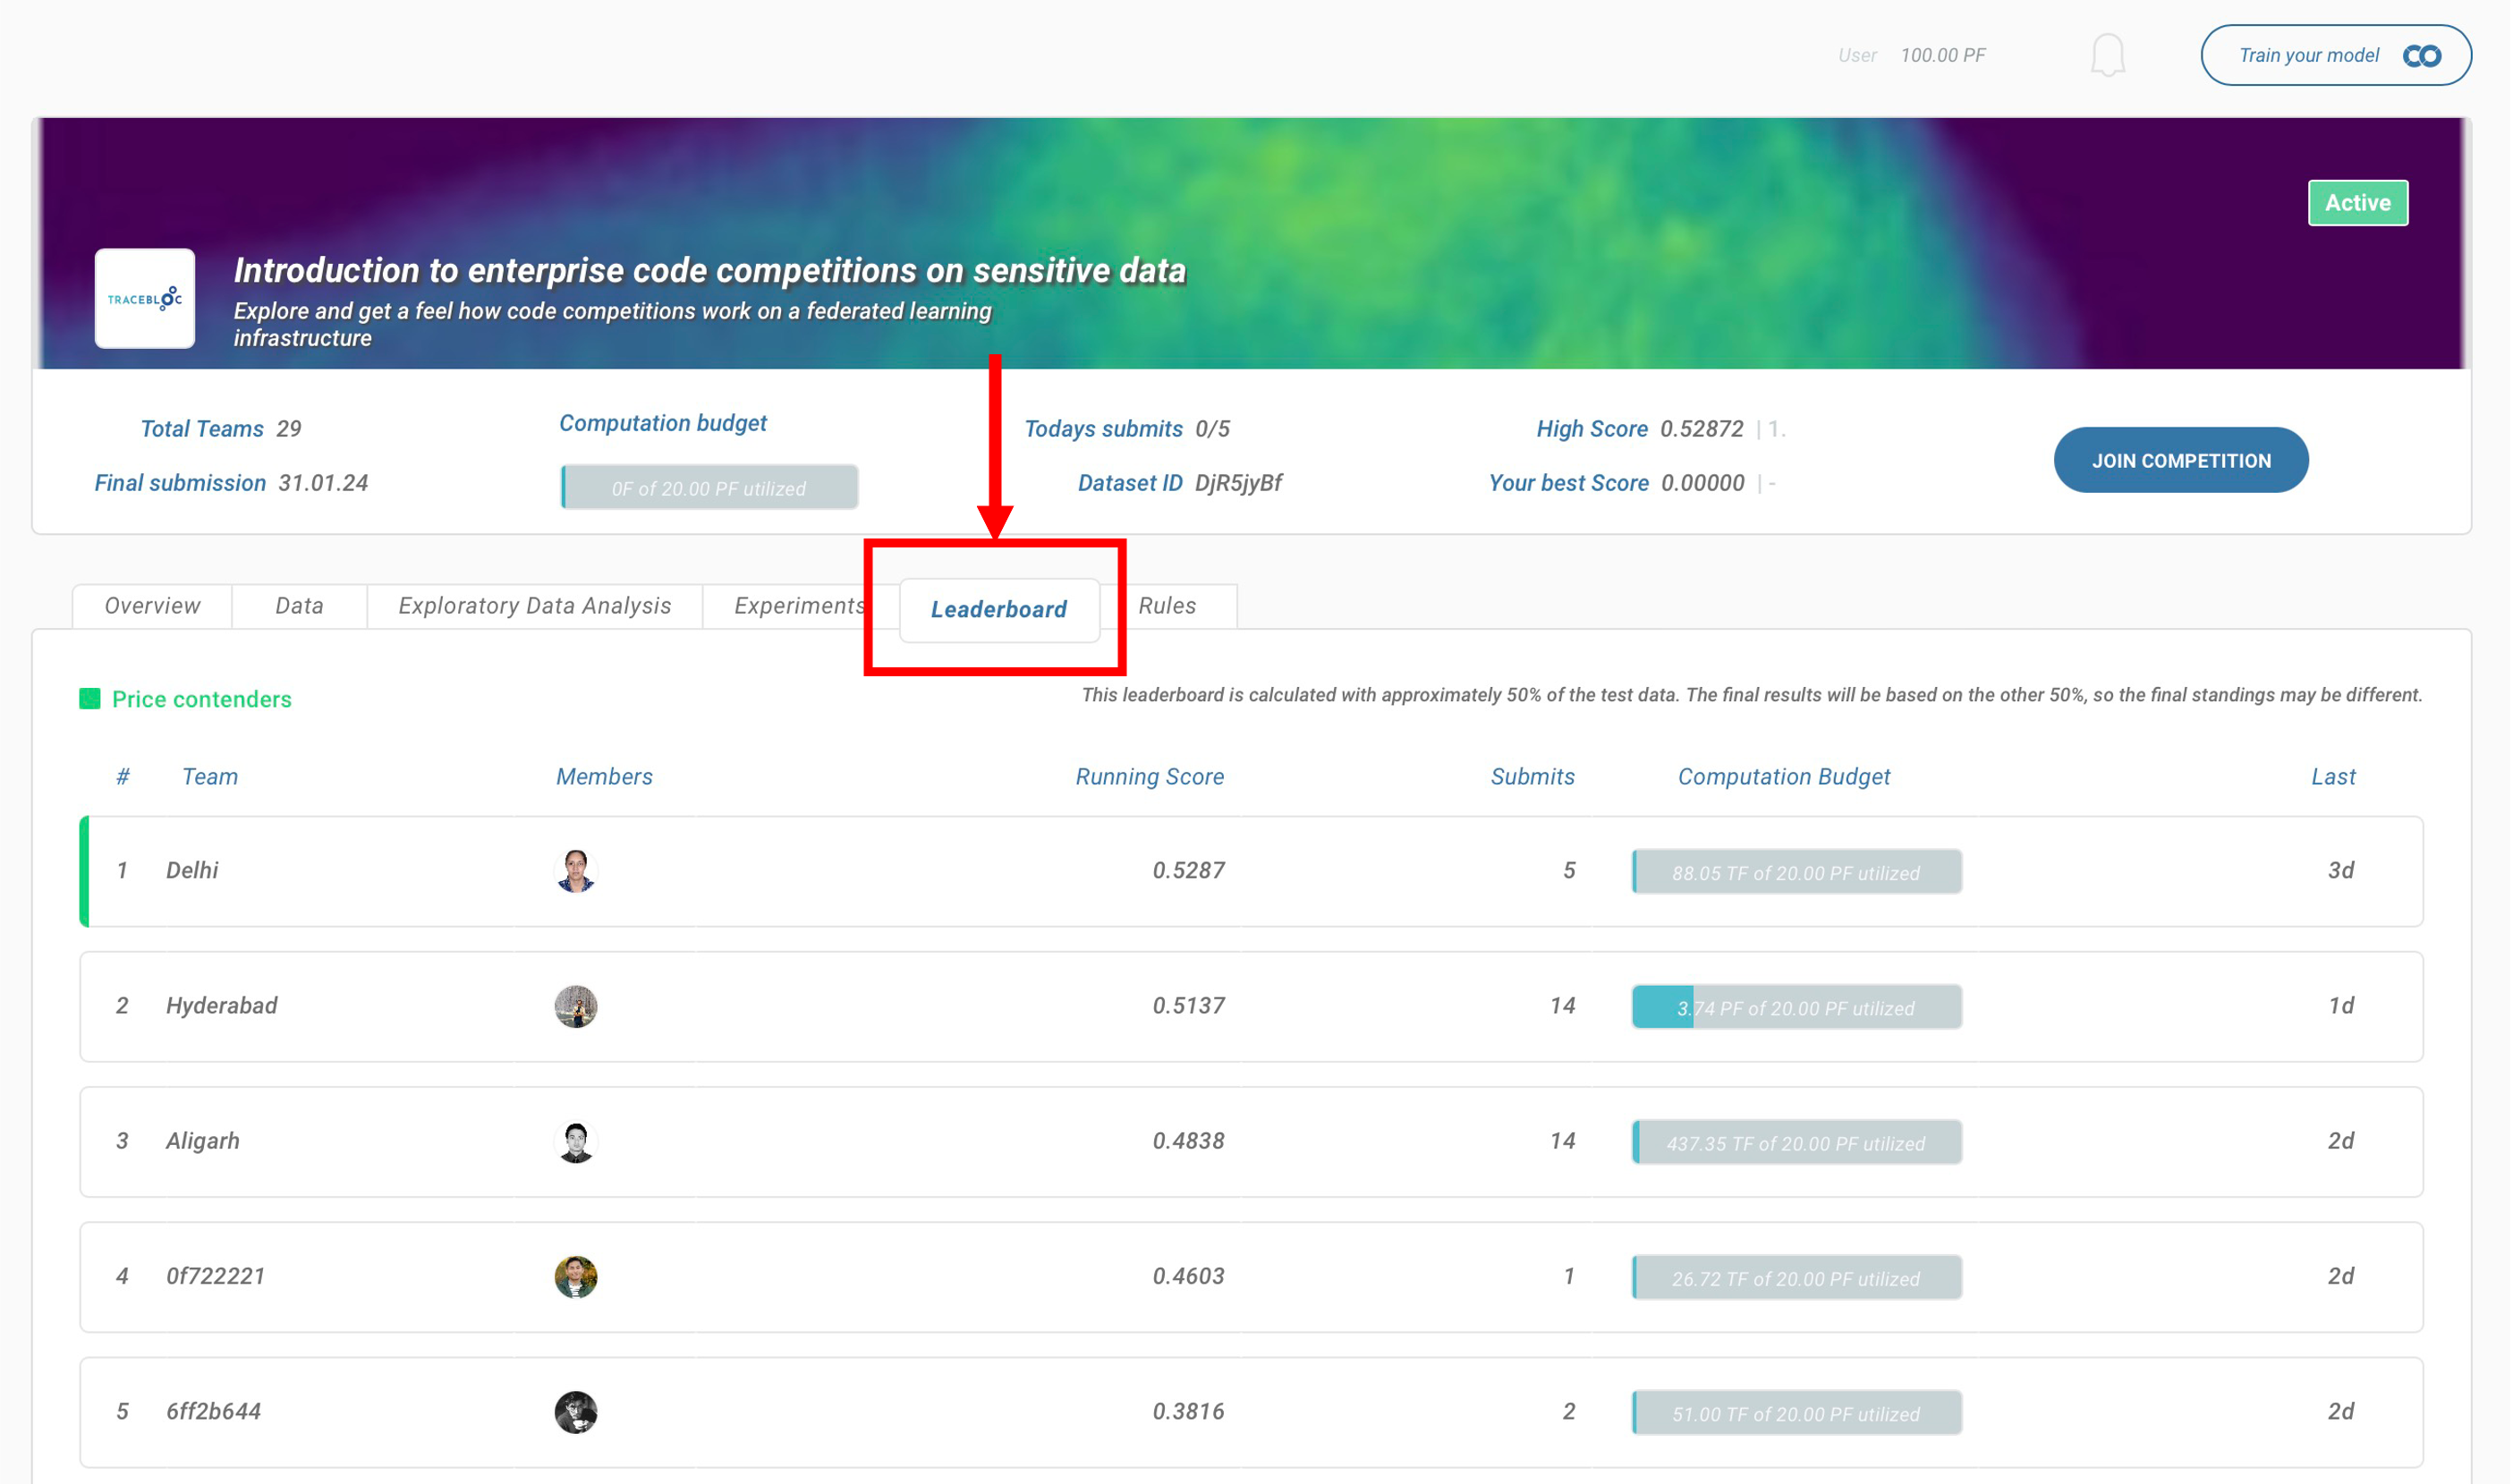This screenshot has width=2513, height=1484.
Task: Click Delhi's last activity 3d
Action: [2339, 870]
